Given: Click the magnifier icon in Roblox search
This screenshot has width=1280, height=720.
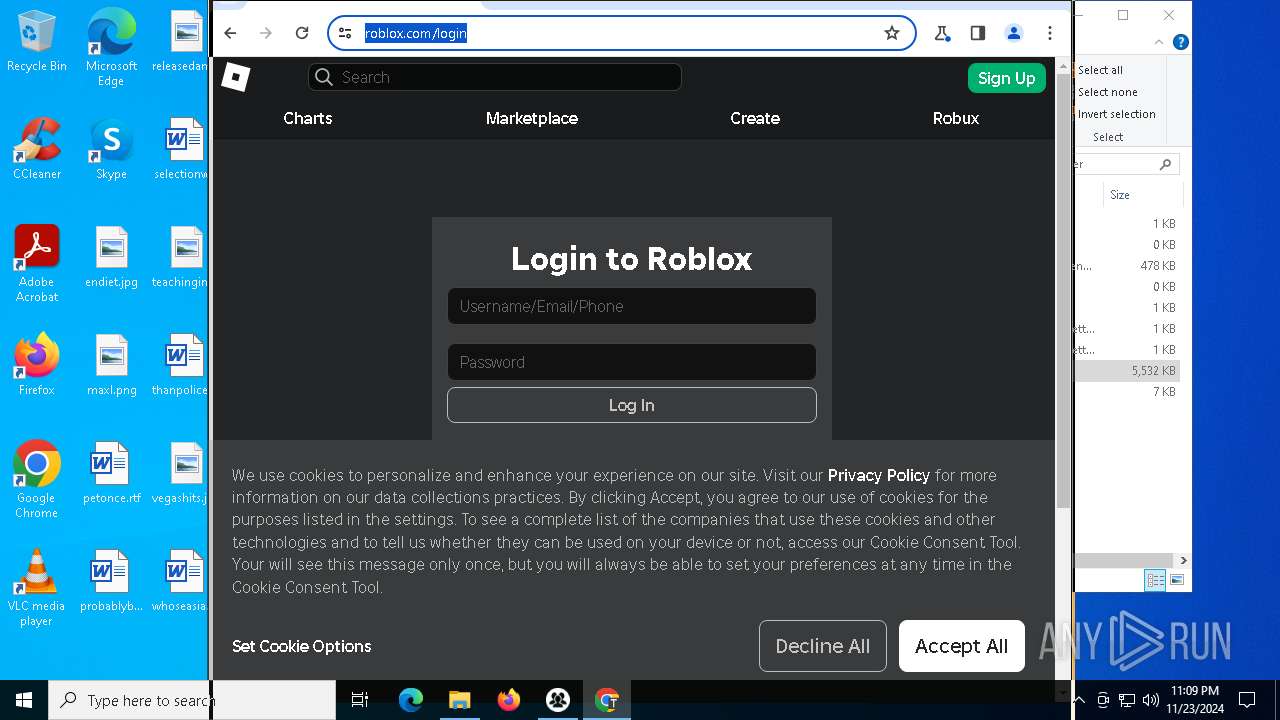Looking at the screenshot, I should (x=323, y=77).
